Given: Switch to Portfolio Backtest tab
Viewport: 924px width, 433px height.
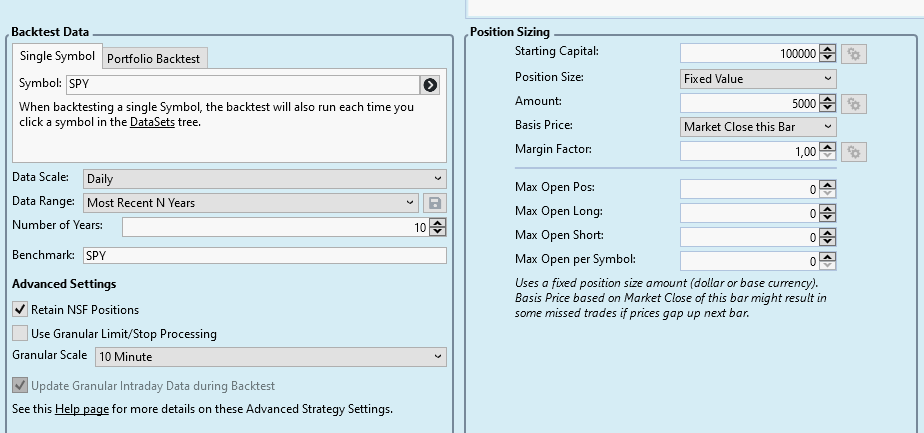Looking at the screenshot, I should point(153,59).
